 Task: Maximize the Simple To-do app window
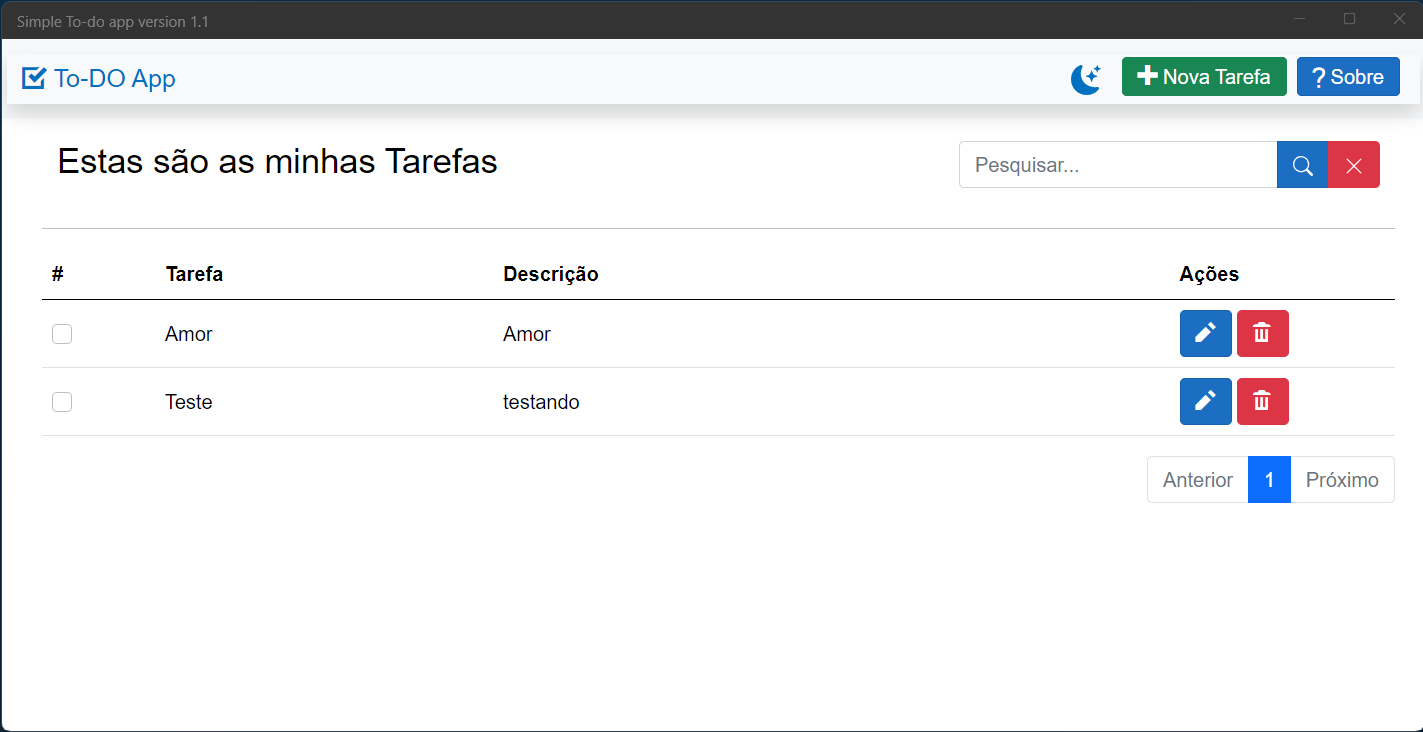pos(1349,19)
